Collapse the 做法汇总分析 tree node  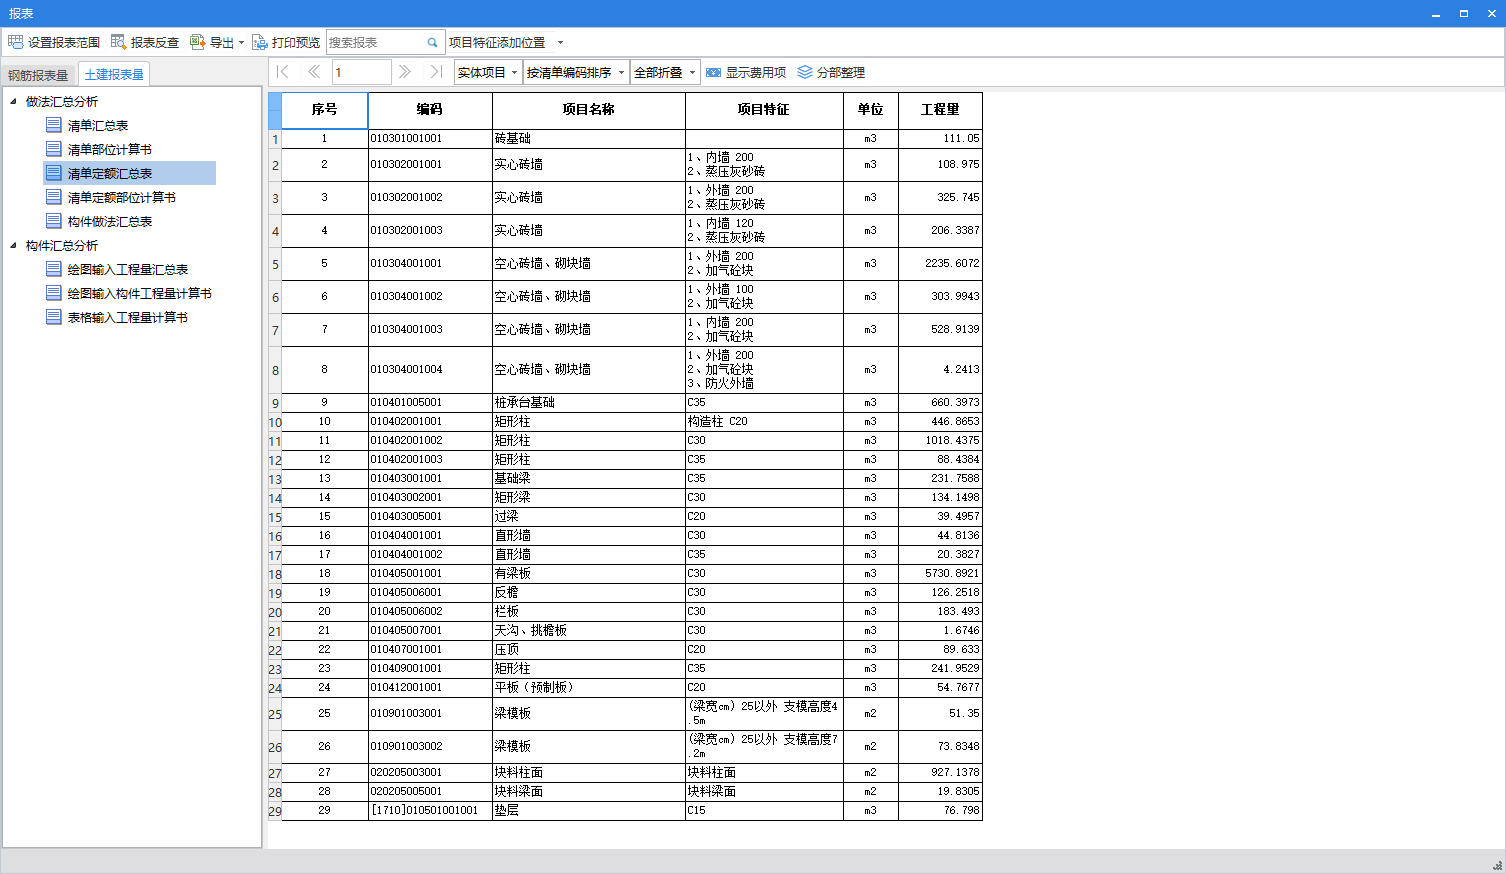(13, 101)
